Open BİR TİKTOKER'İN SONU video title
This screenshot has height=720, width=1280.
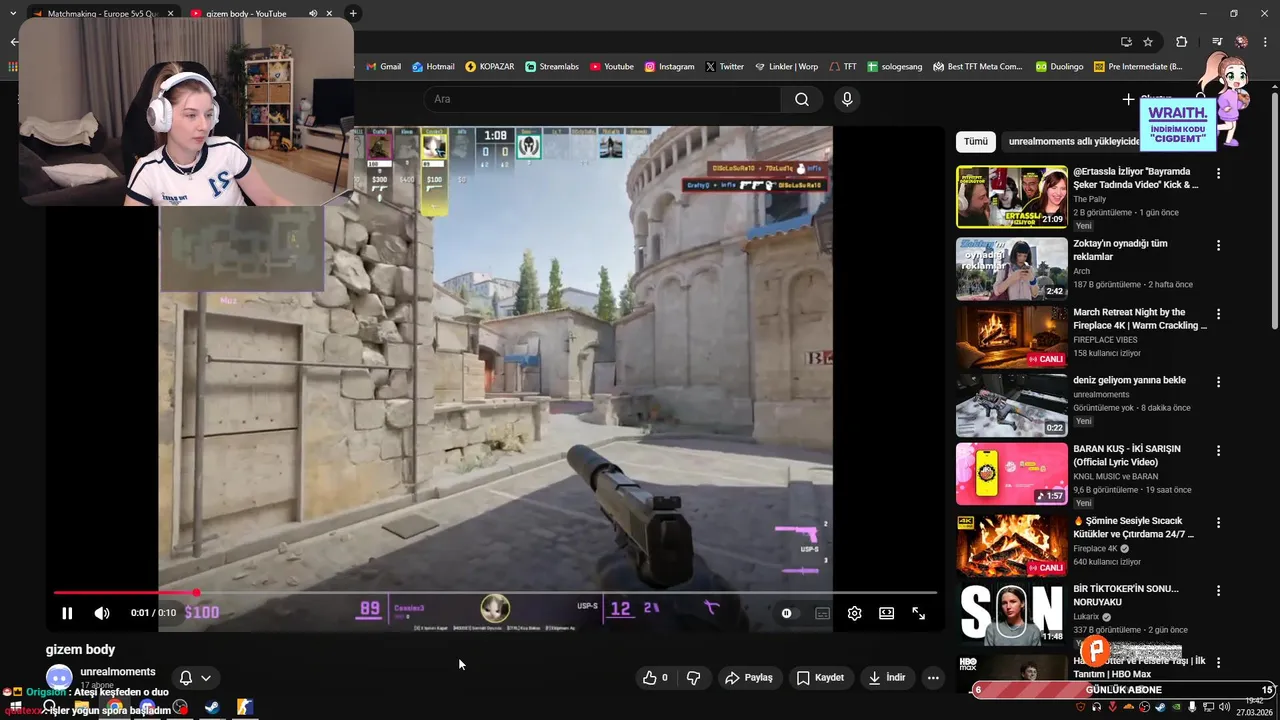click(1126, 595)
